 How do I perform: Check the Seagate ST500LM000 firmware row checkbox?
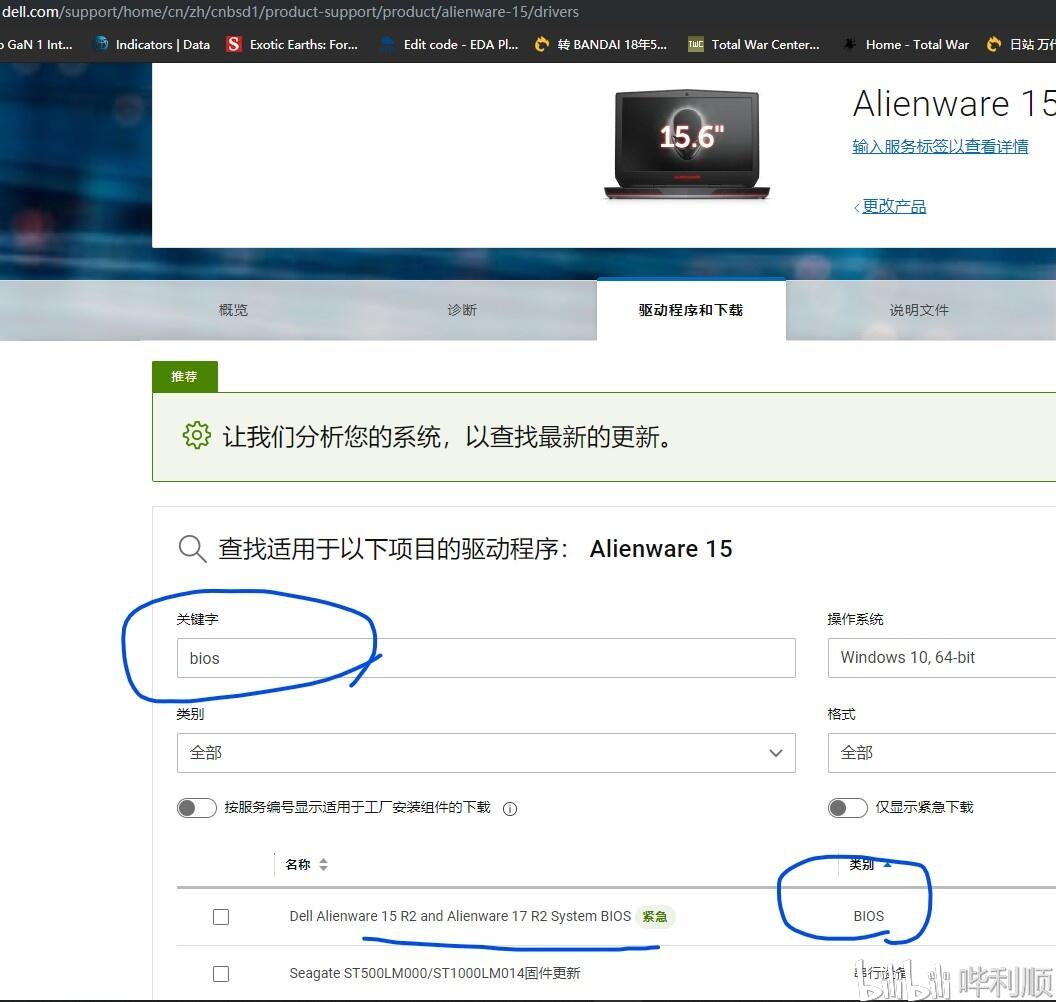tap(221, 974)
